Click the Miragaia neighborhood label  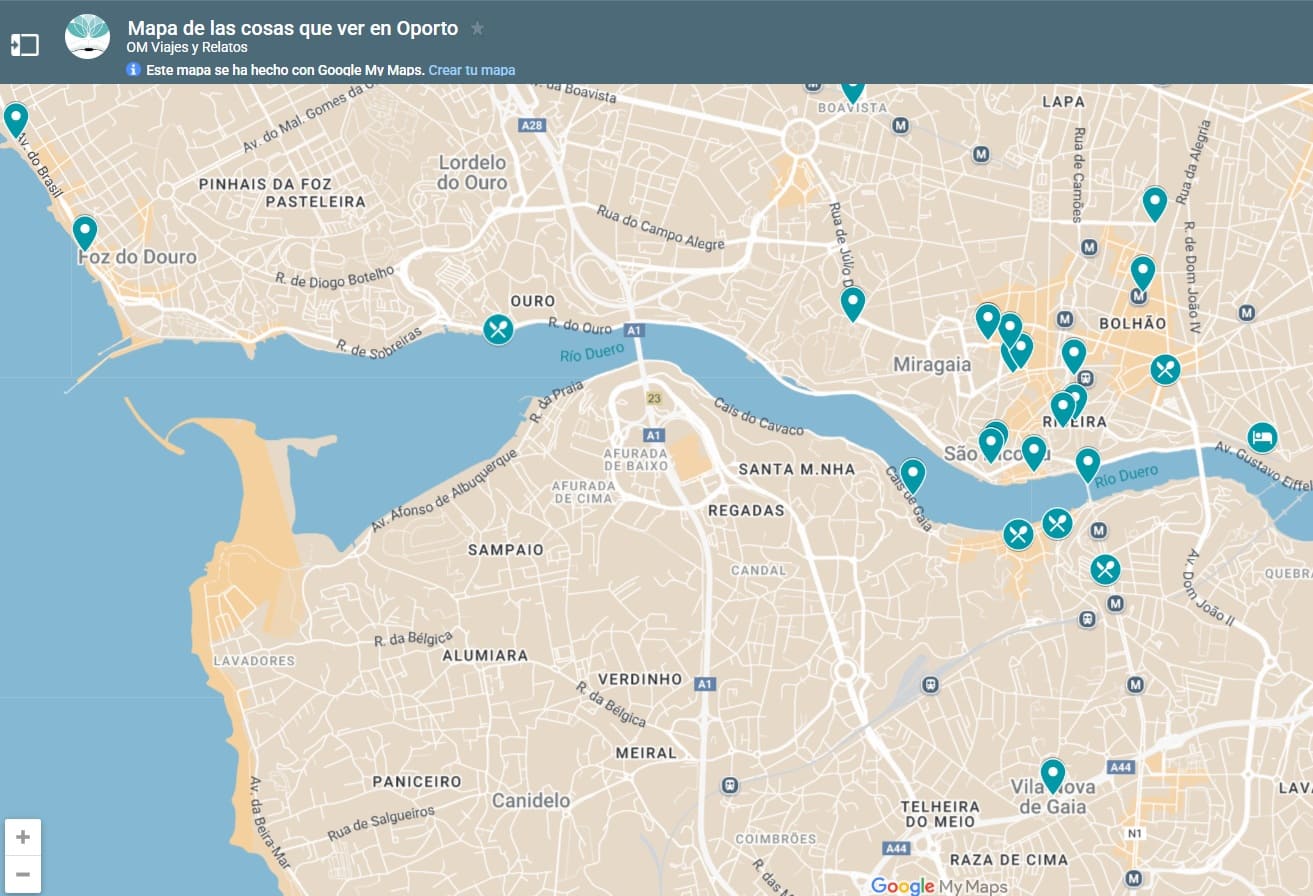[932, 364]
